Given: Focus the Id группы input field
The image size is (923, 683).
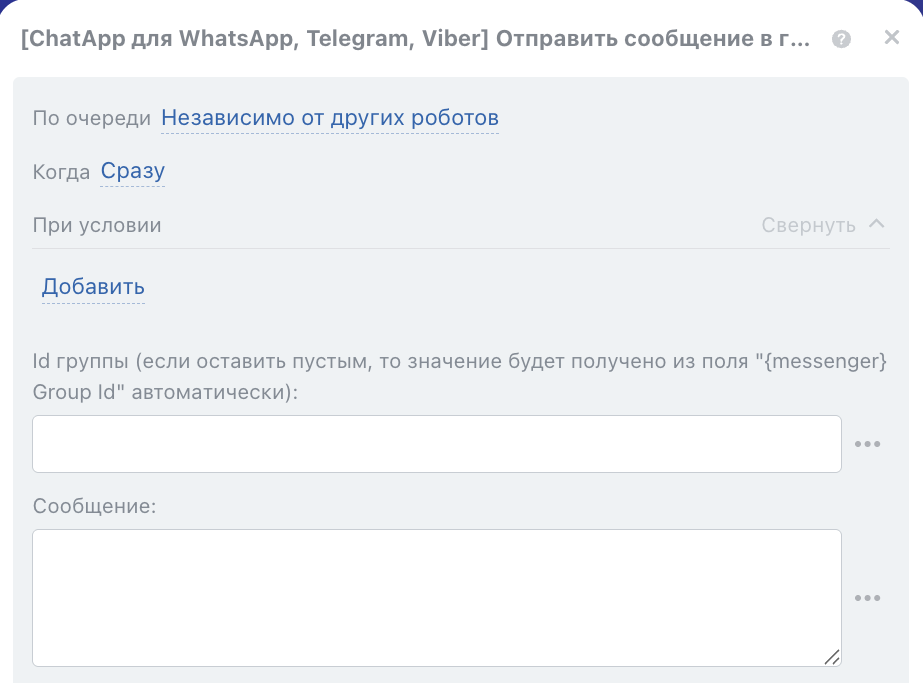Looking at the screenshot, I should [x=436, y=444].
